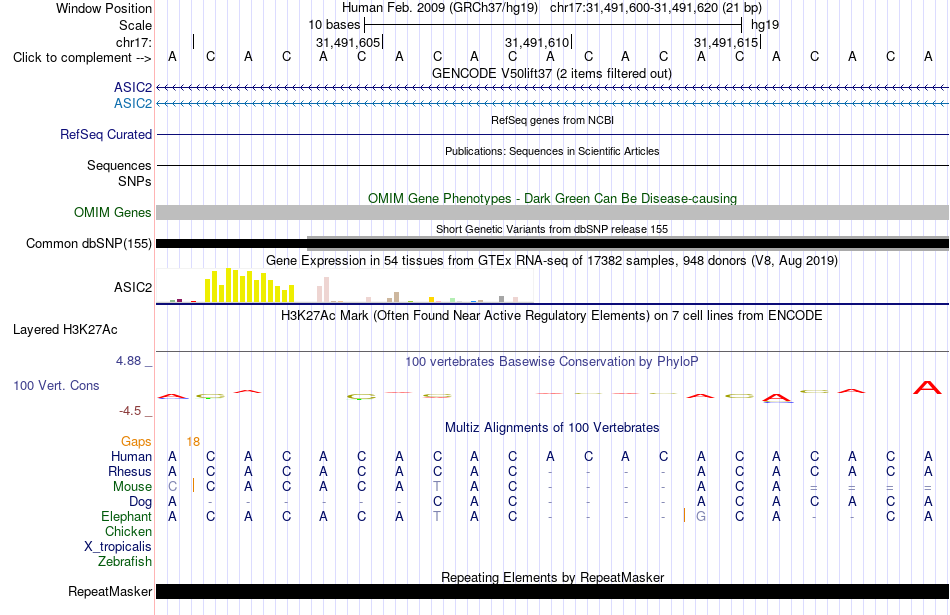
Task: Open the GTEx Gene Expression track title
Action: (552, 261)
